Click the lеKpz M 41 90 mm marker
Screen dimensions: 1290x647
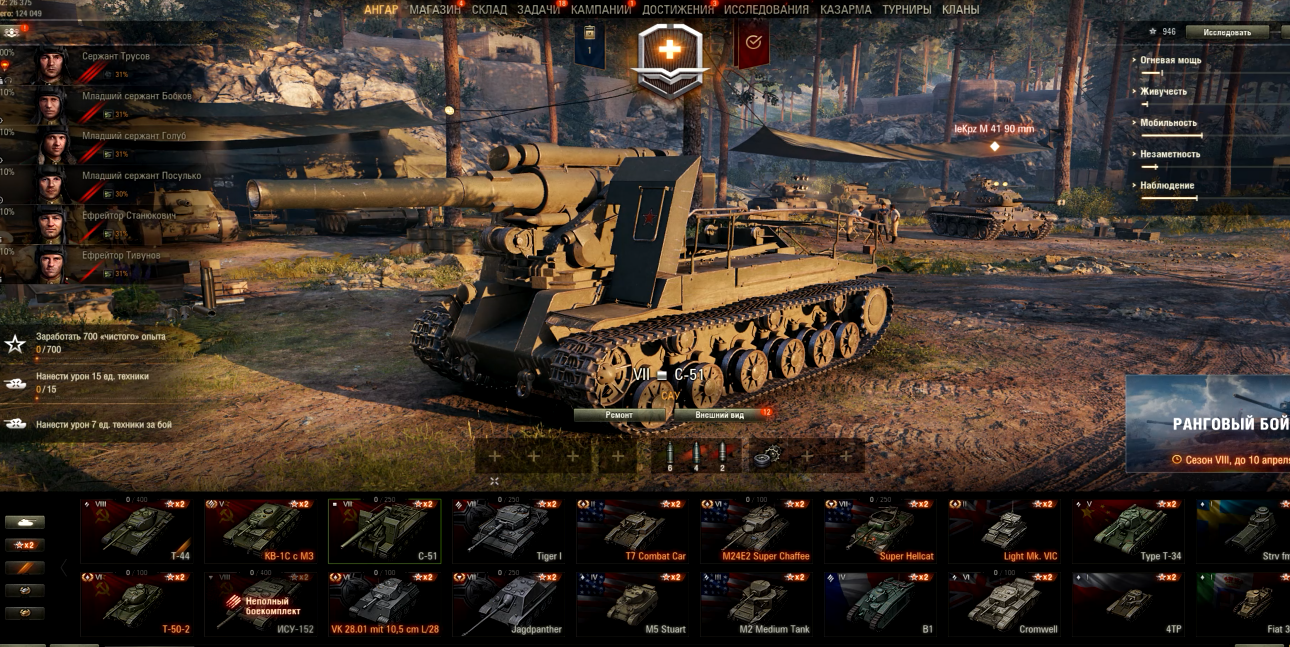coord(994,130)
